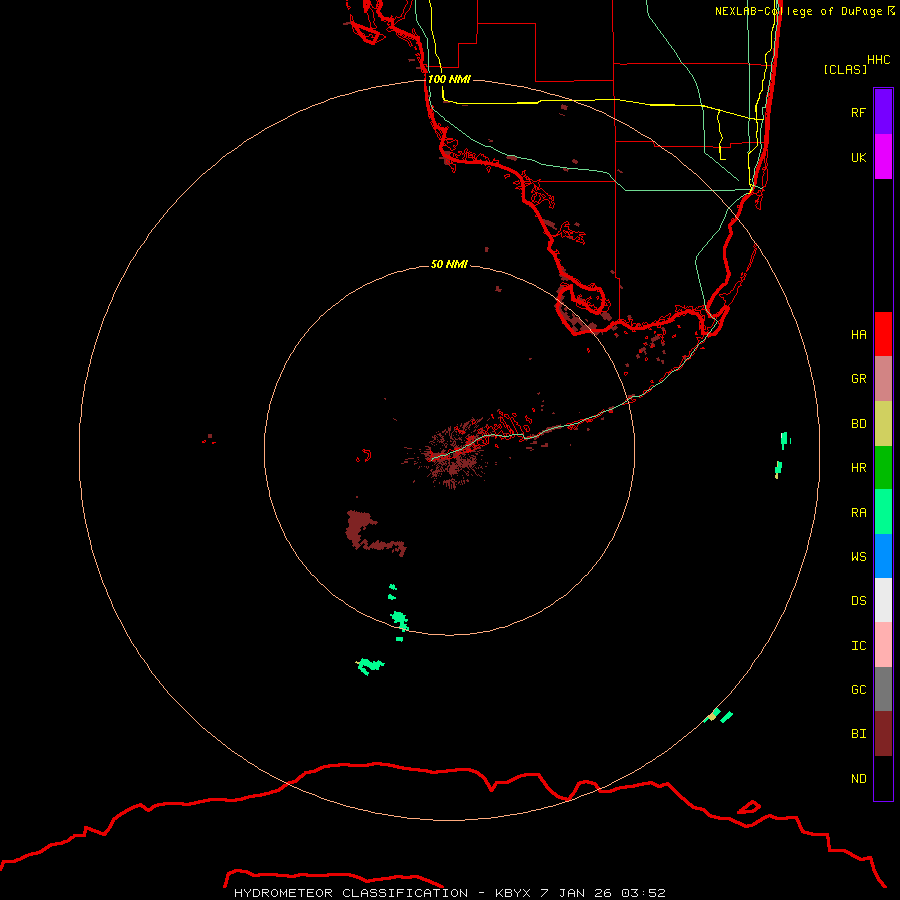Image resolution: width=900 pixels, height=900 pixels.
Task: Click the brown BI legend swatch
Action: click(x=883, y=734)
